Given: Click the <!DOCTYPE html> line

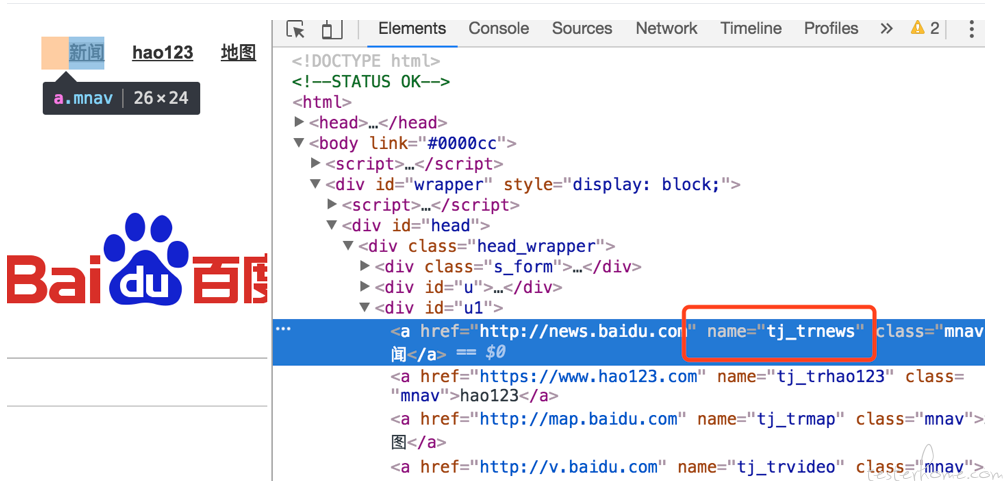Looking at the screenshot, I should (x=366, y=62).
